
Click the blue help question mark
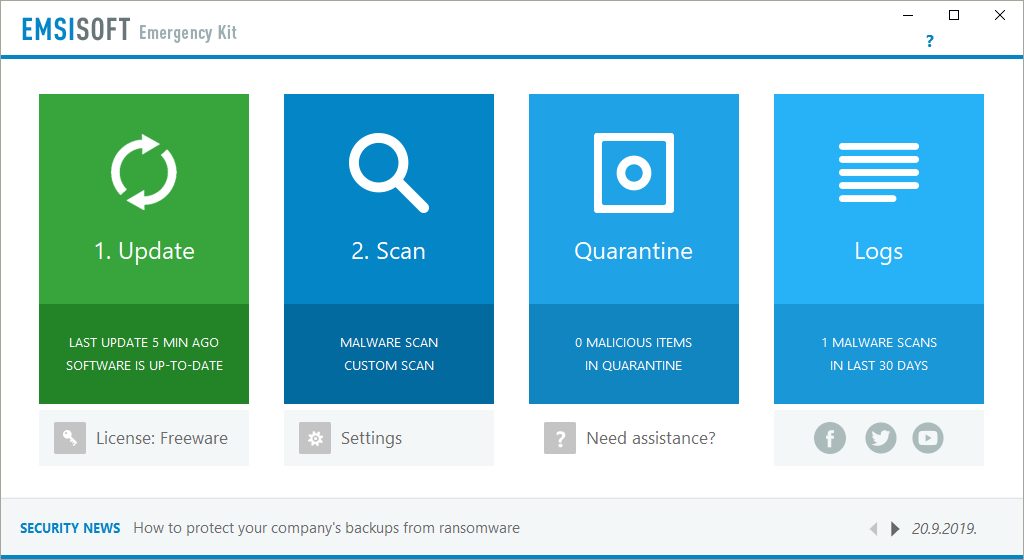tap(930, 41)
